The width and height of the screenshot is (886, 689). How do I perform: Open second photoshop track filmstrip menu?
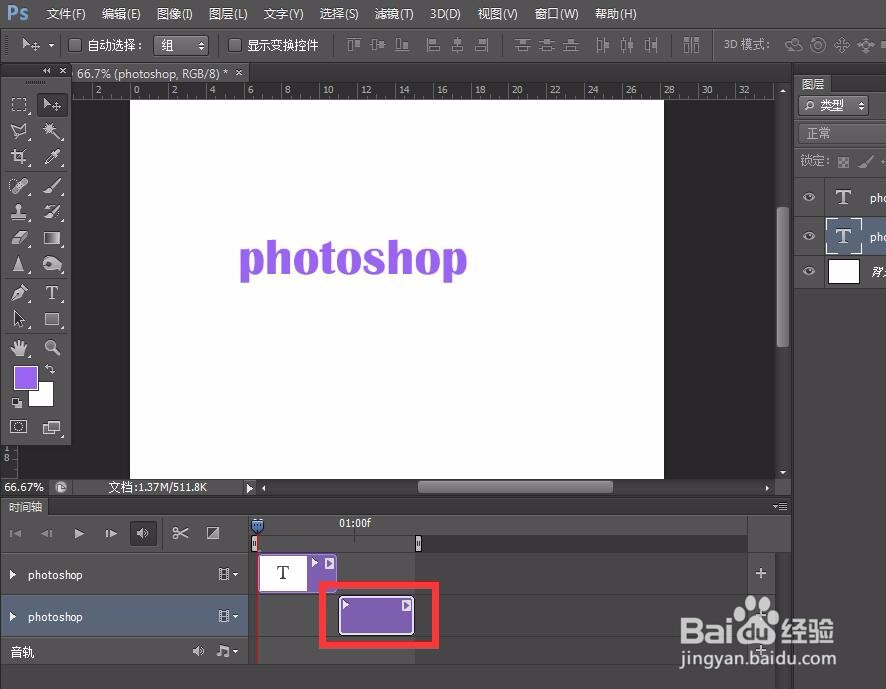click(x=228, y=616)
